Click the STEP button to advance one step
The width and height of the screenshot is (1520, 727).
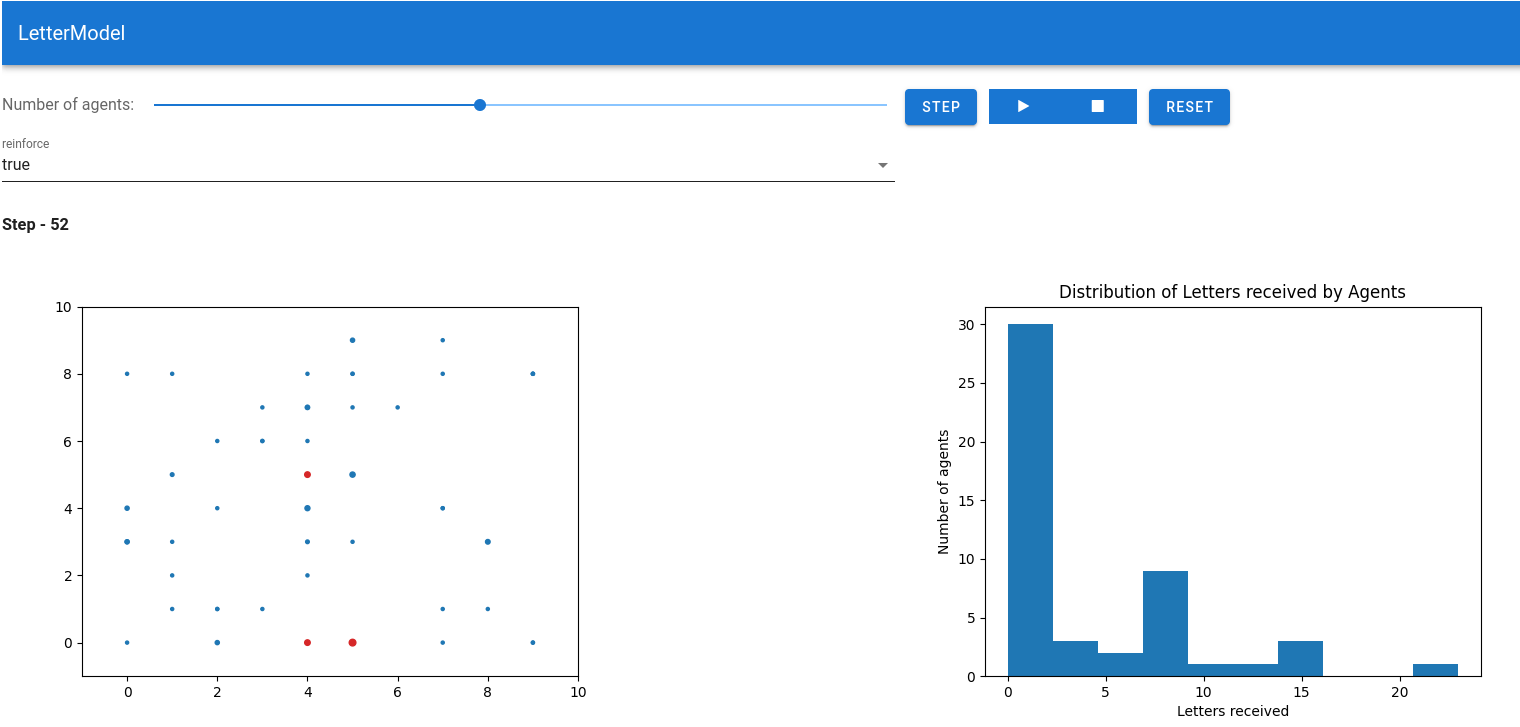[940, 106]
